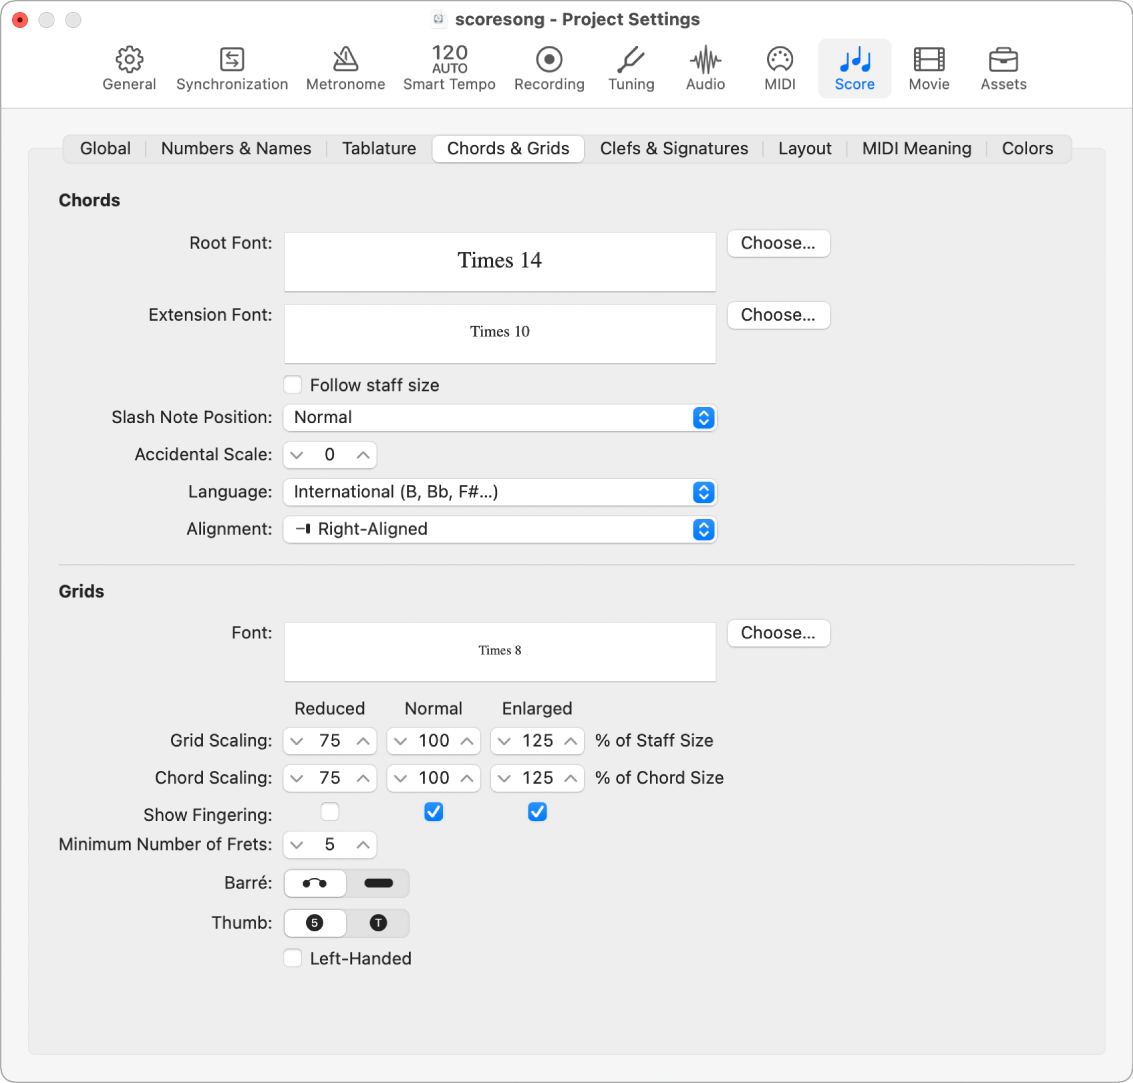Click Choose button for Grids Font
Image resolution: width=1133 pixels, height=1083 pixels.
click(778, 633)
